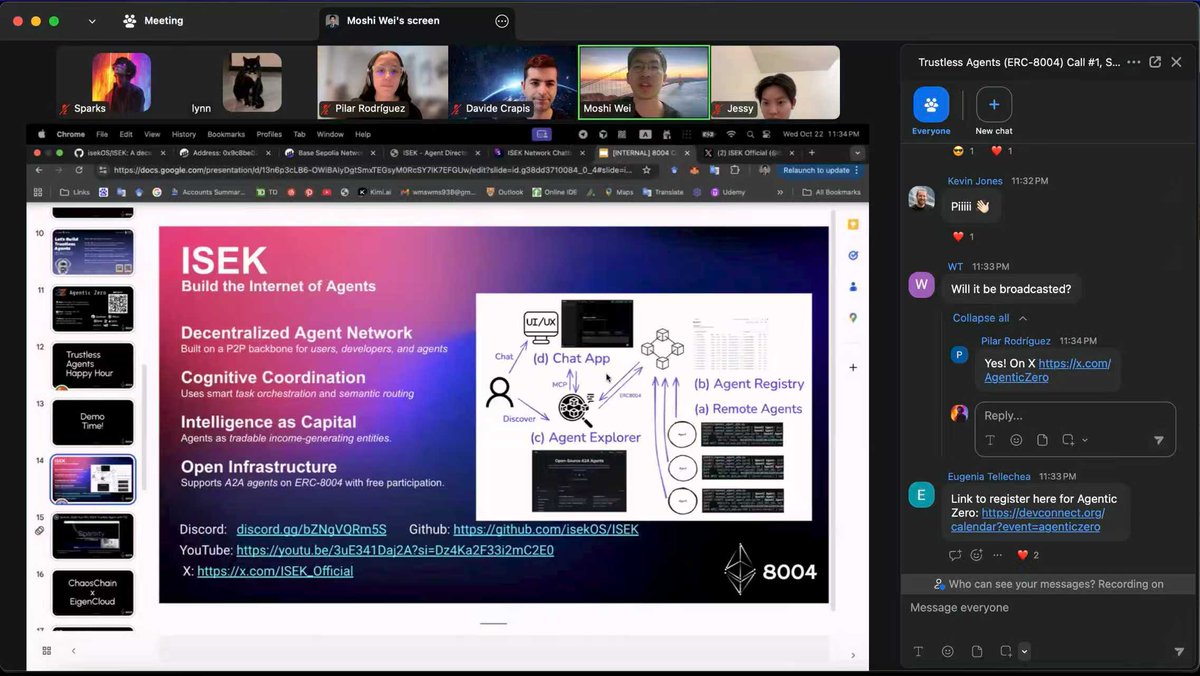
Task: Bookmark page with star icon
Action: click(647, 170)
